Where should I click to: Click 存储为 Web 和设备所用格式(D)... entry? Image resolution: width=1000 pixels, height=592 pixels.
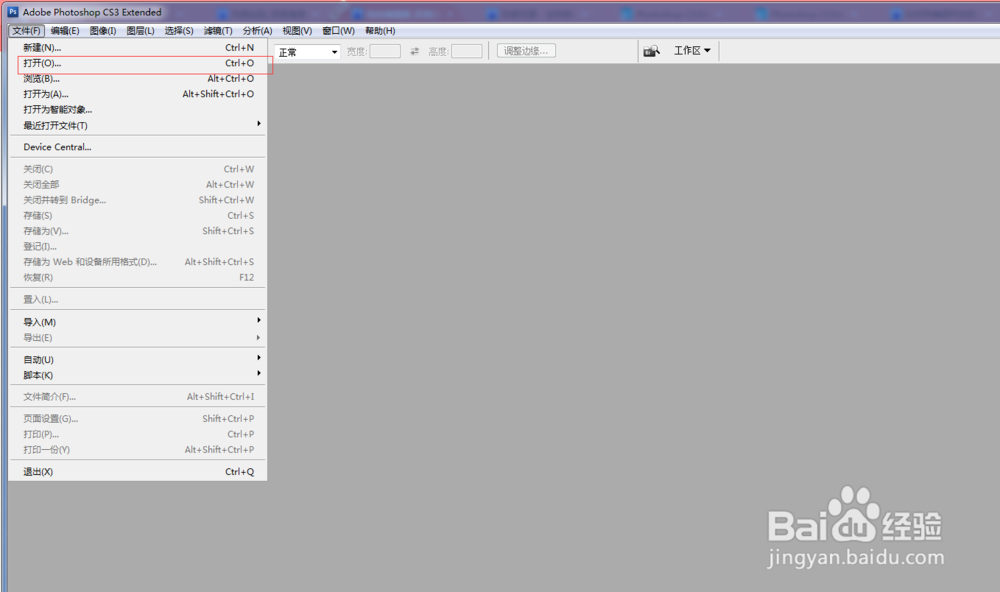tap(138, 262)
